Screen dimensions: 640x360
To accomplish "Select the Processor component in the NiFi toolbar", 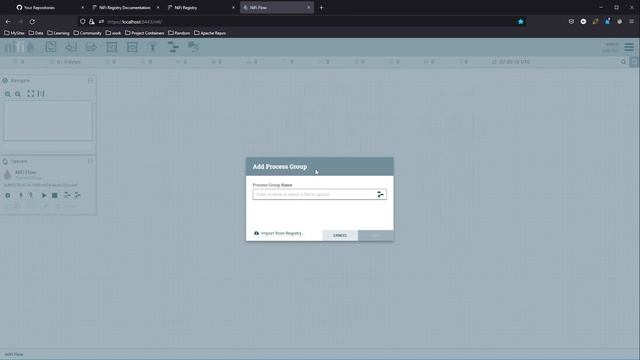I will (51, 47).
